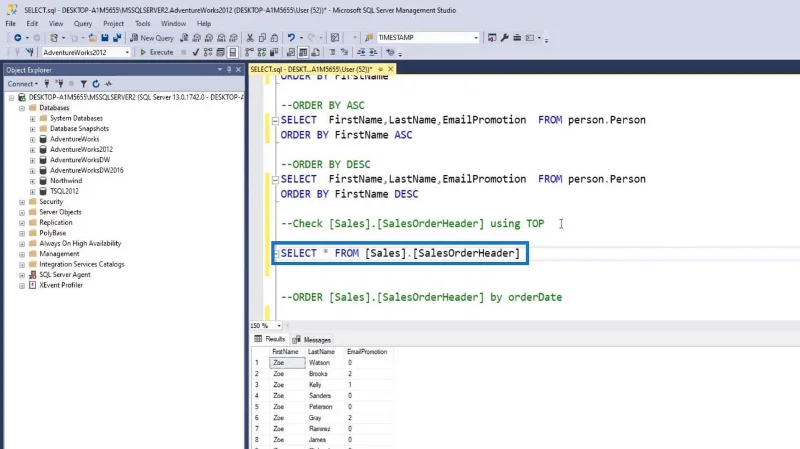Image resolution: width=800 pixels, height=449 pixels.
Task: Toggle Results to Text icon
Action: (x=291, y=52)
